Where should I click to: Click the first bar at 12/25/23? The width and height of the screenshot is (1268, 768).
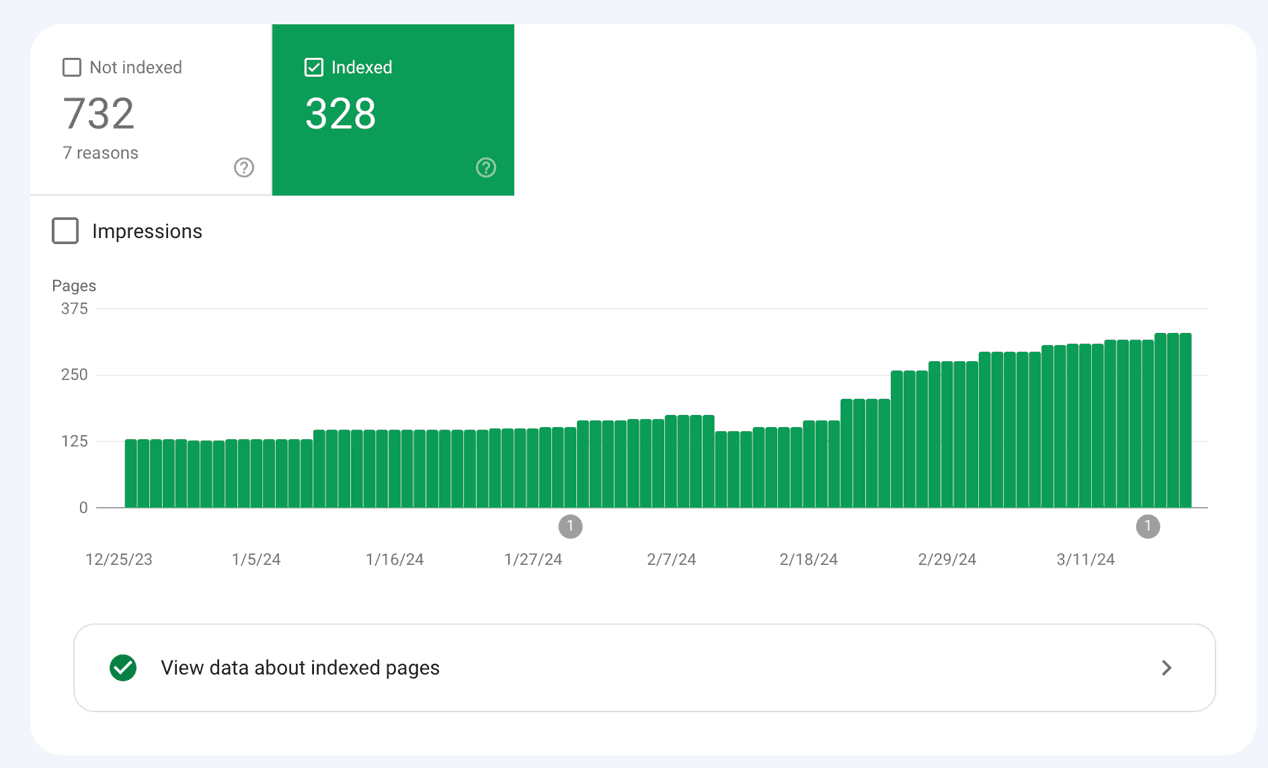pos(131,474)
